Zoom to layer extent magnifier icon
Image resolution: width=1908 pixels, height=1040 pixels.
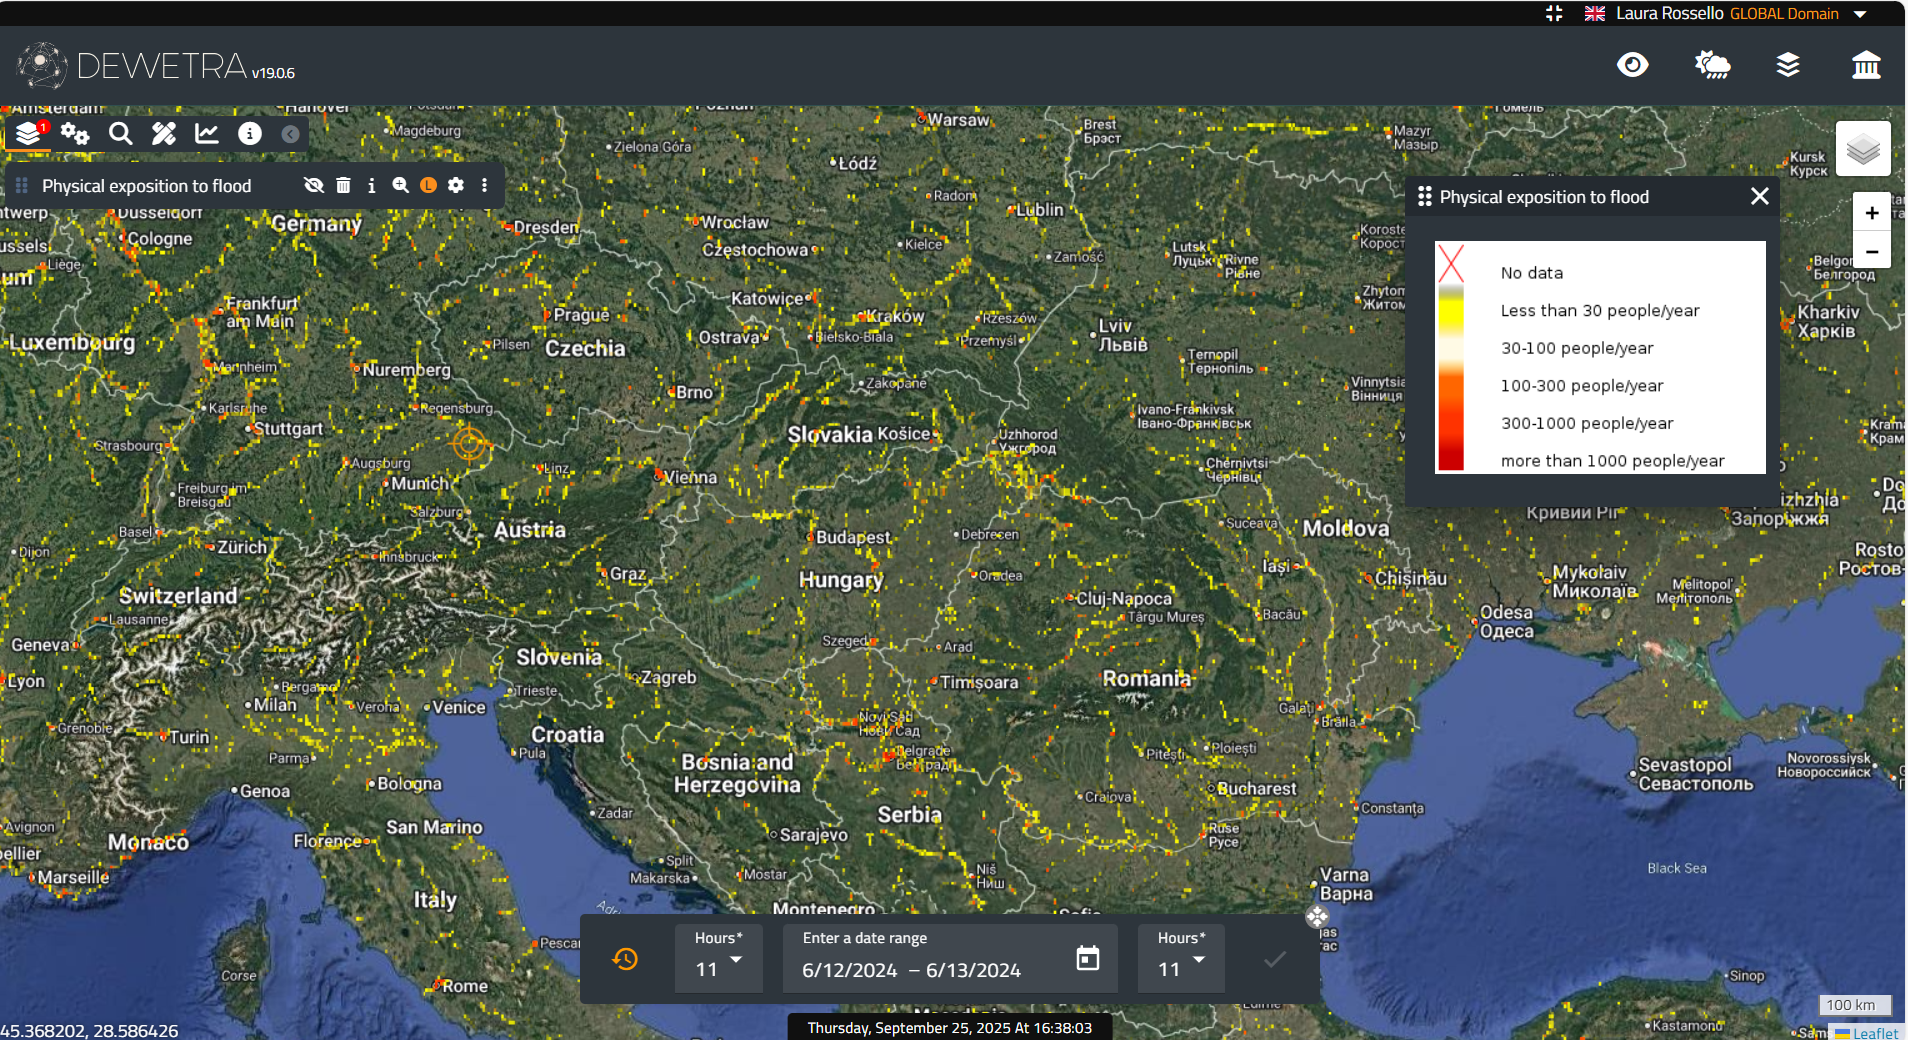(400, 186)
